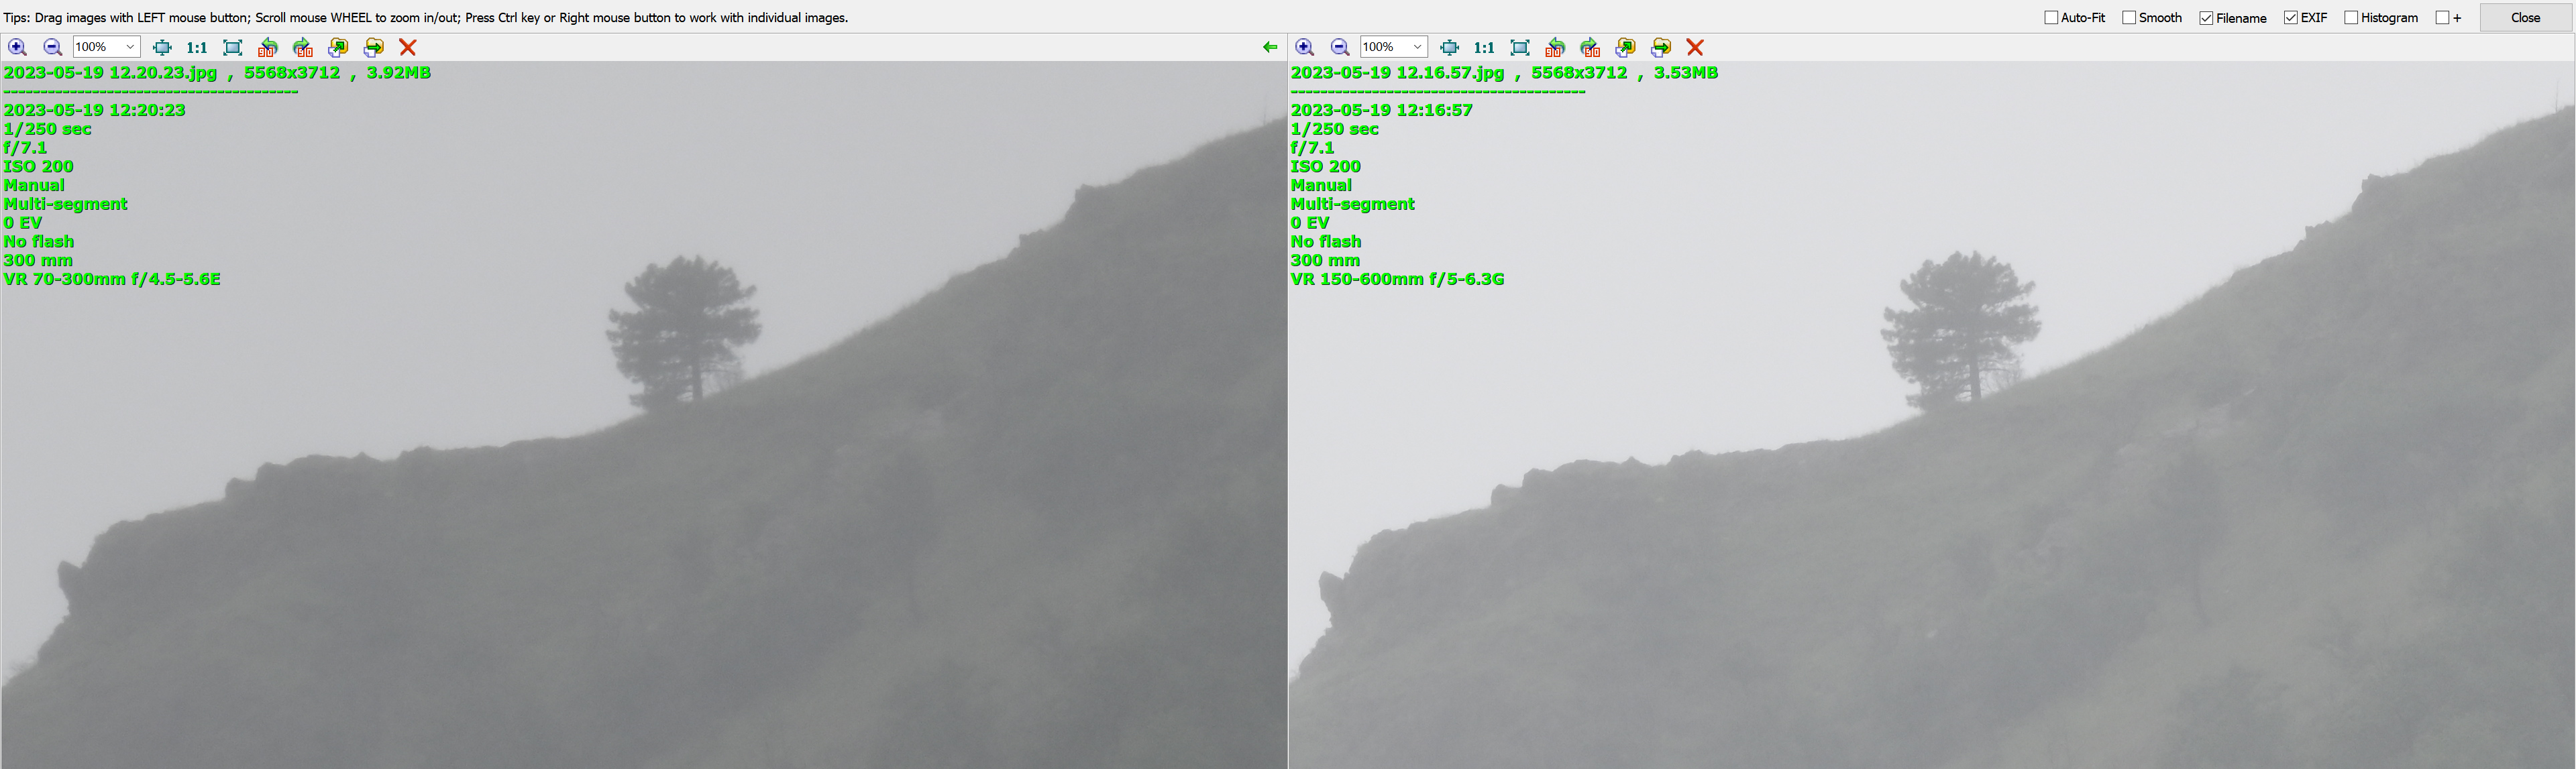Copy the left image to folder
This screenshot has height=769, width=2576.
tap(338, 47)
